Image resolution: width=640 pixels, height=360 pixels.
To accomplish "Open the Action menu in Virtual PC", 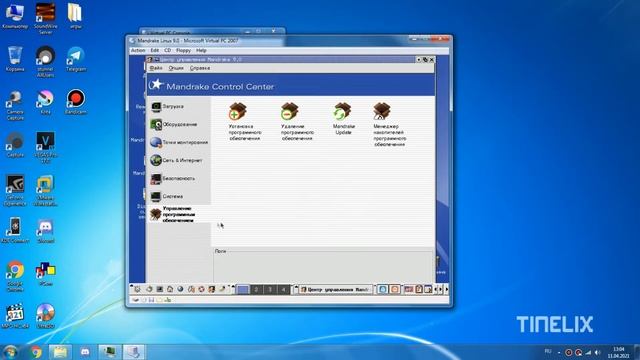I will [138, 51].
